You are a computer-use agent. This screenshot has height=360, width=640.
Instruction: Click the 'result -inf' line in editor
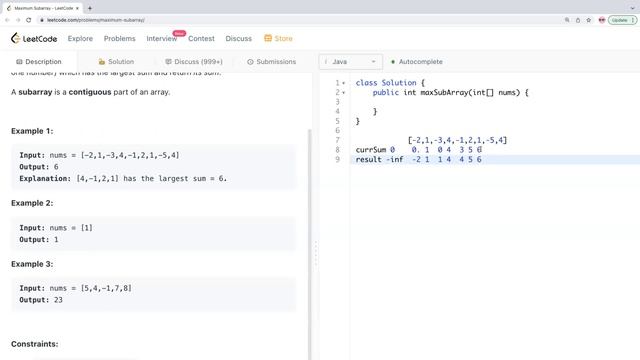[x=418, y=160]
